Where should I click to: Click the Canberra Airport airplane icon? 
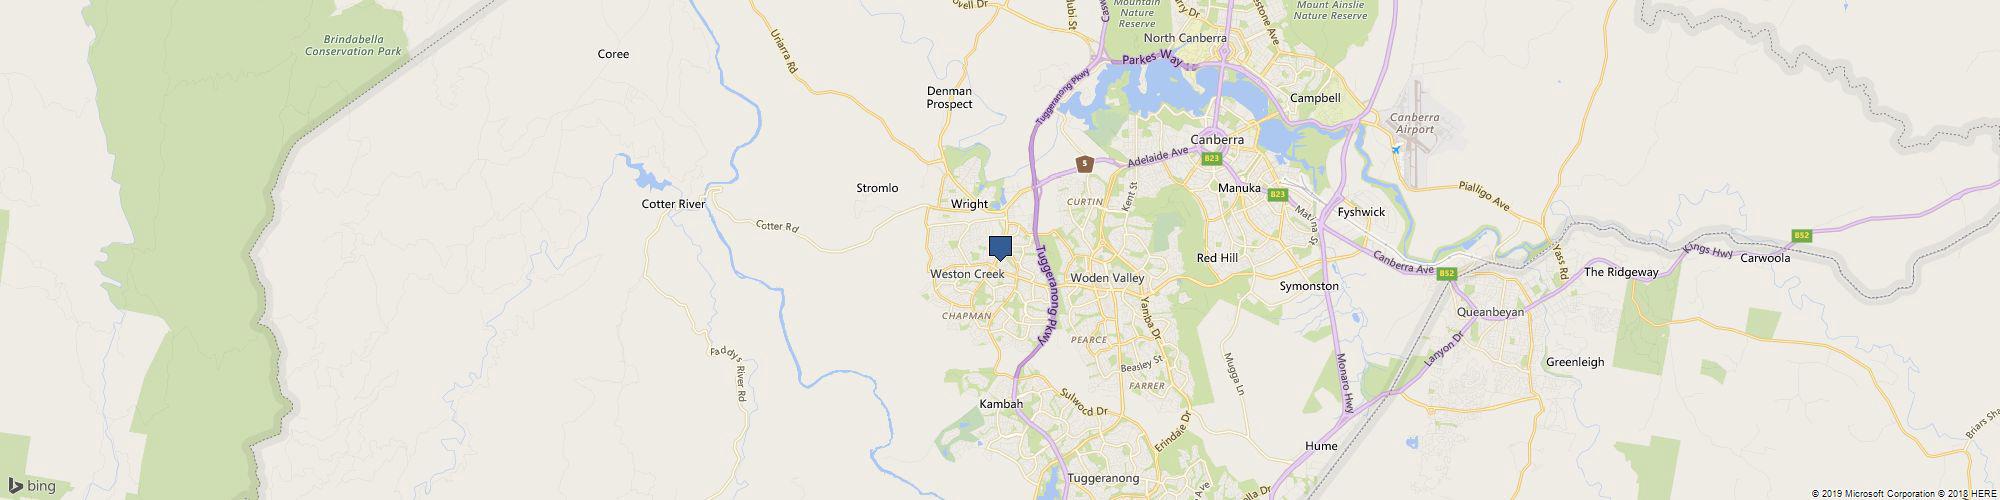point(1396,150)
